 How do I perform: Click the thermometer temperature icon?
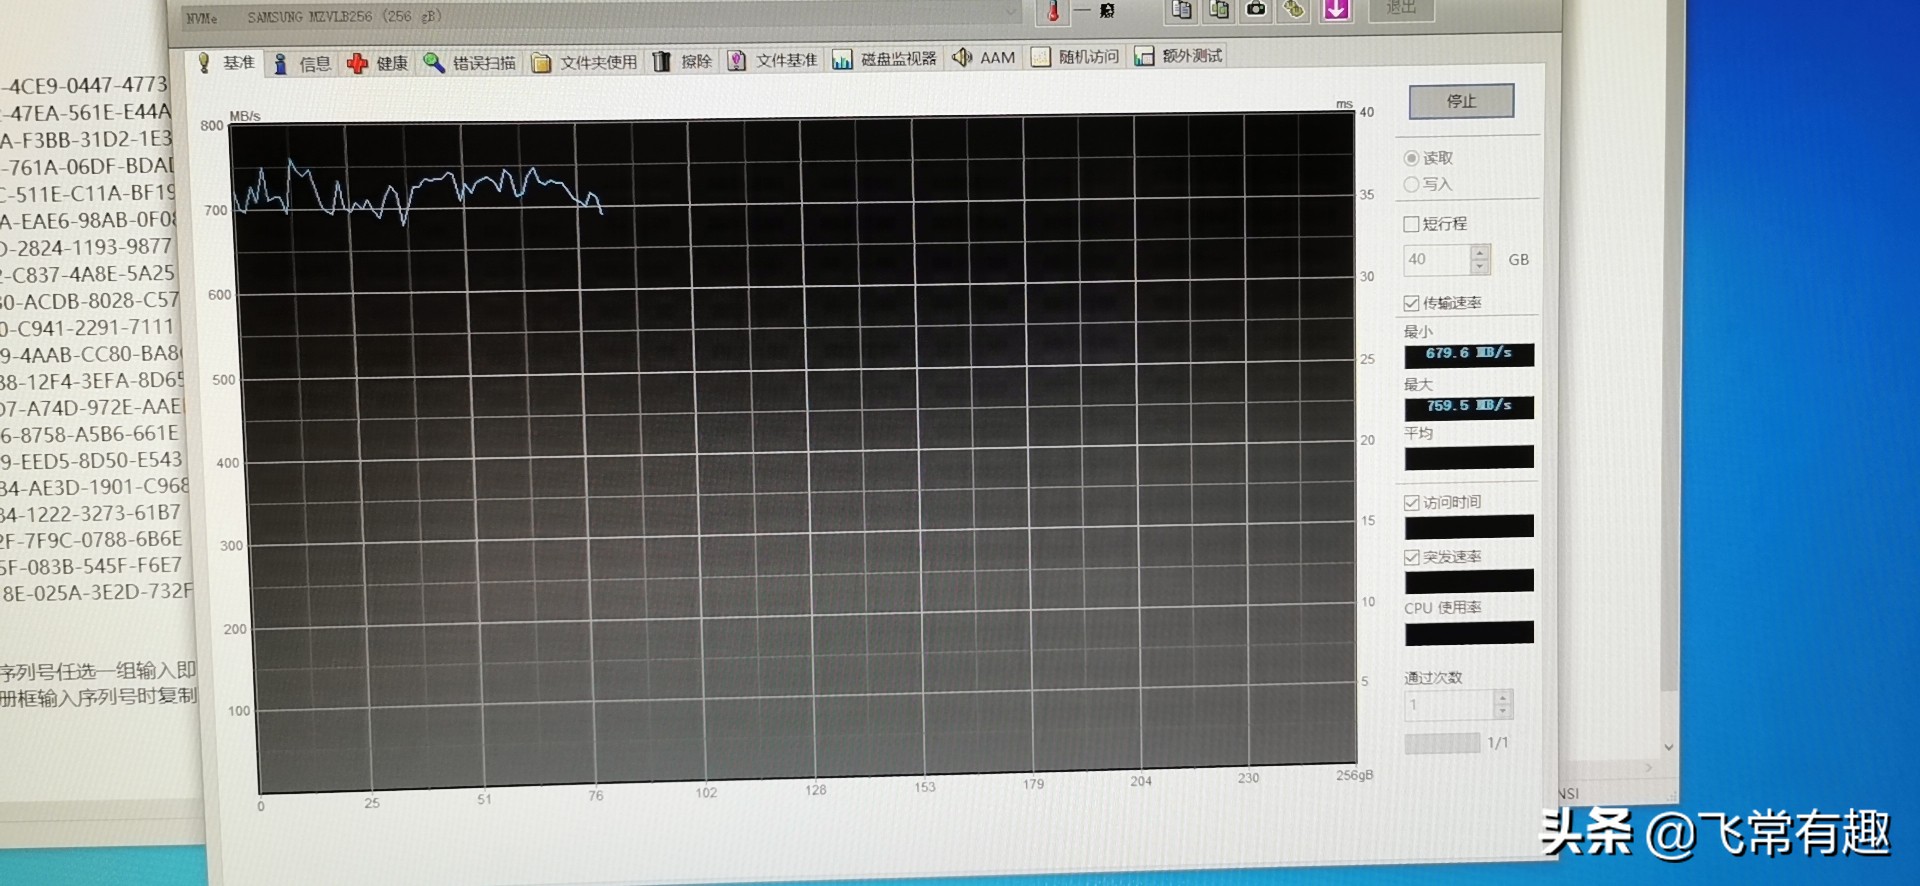(1053, 11)
